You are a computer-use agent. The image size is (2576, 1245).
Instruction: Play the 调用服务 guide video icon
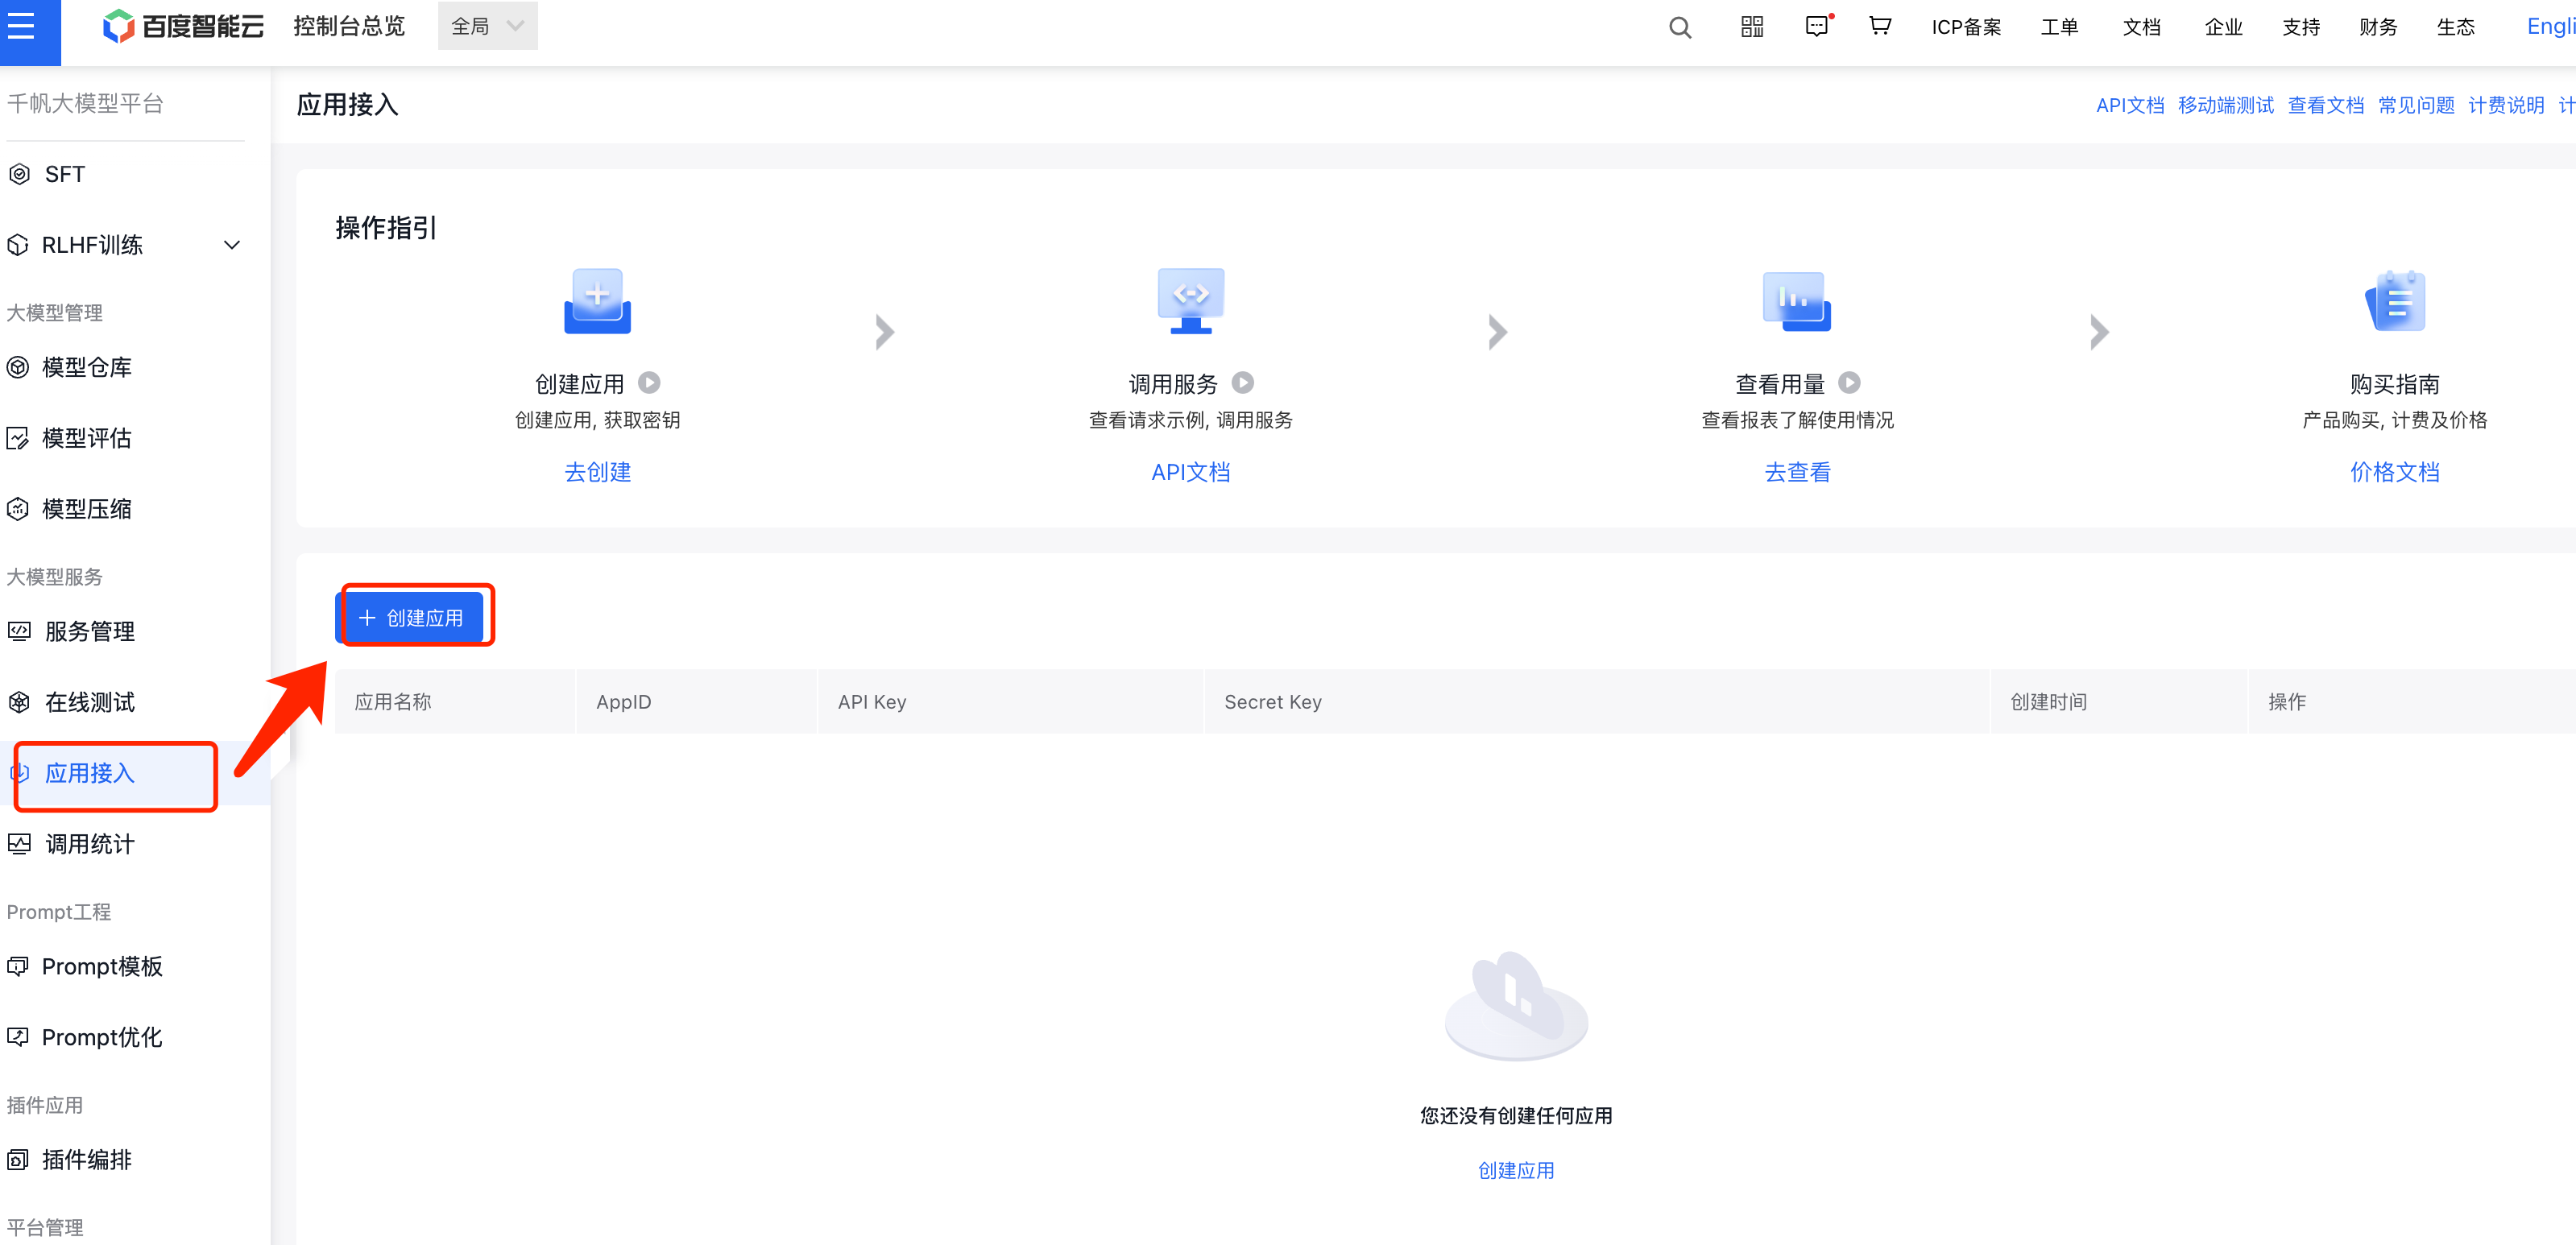1242,383
